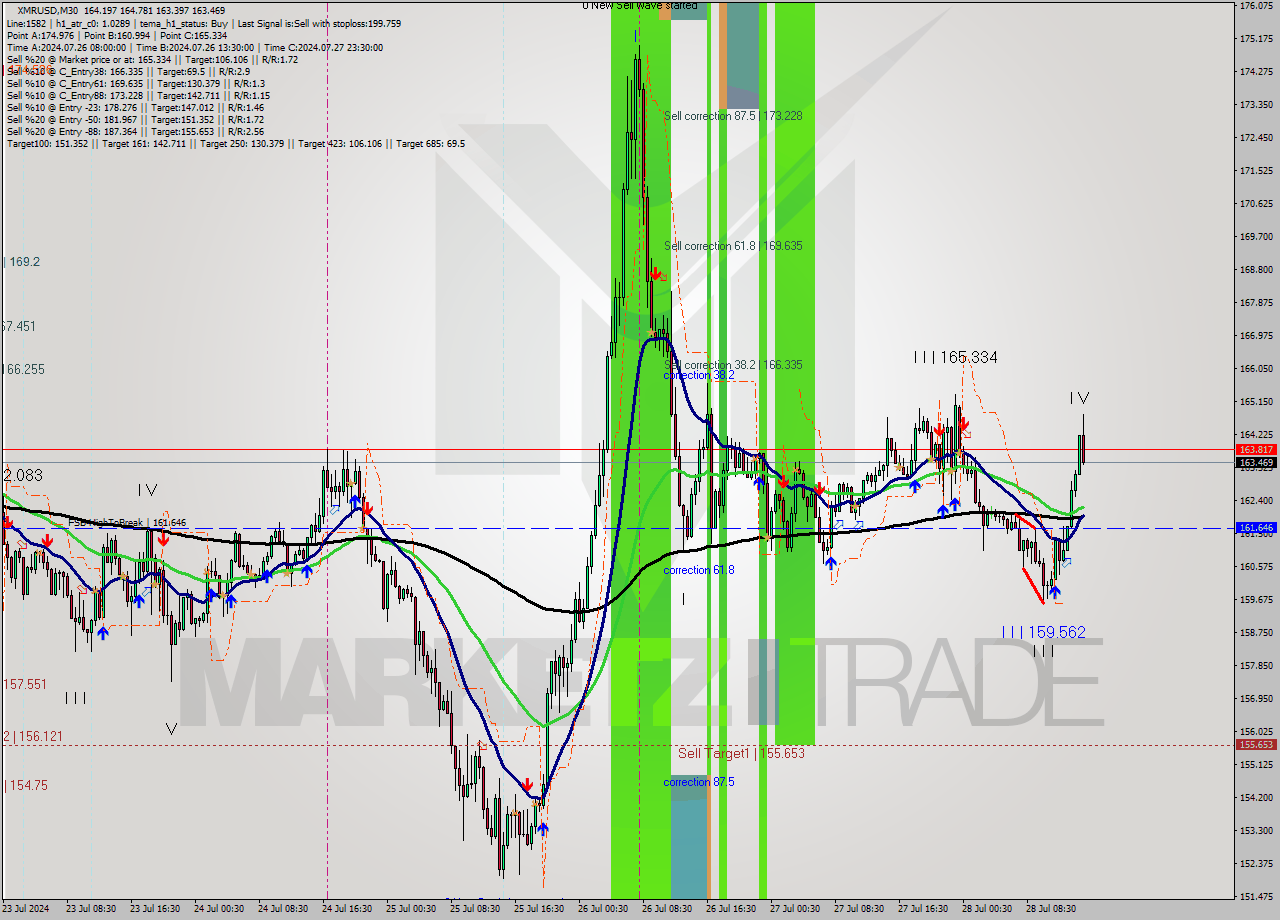Image resolution: width=1280 pixels, height=920 pixels.
Task: Click the 'Sell %20 @ Entry -88: 187.364' line
Action: [135, 131]
